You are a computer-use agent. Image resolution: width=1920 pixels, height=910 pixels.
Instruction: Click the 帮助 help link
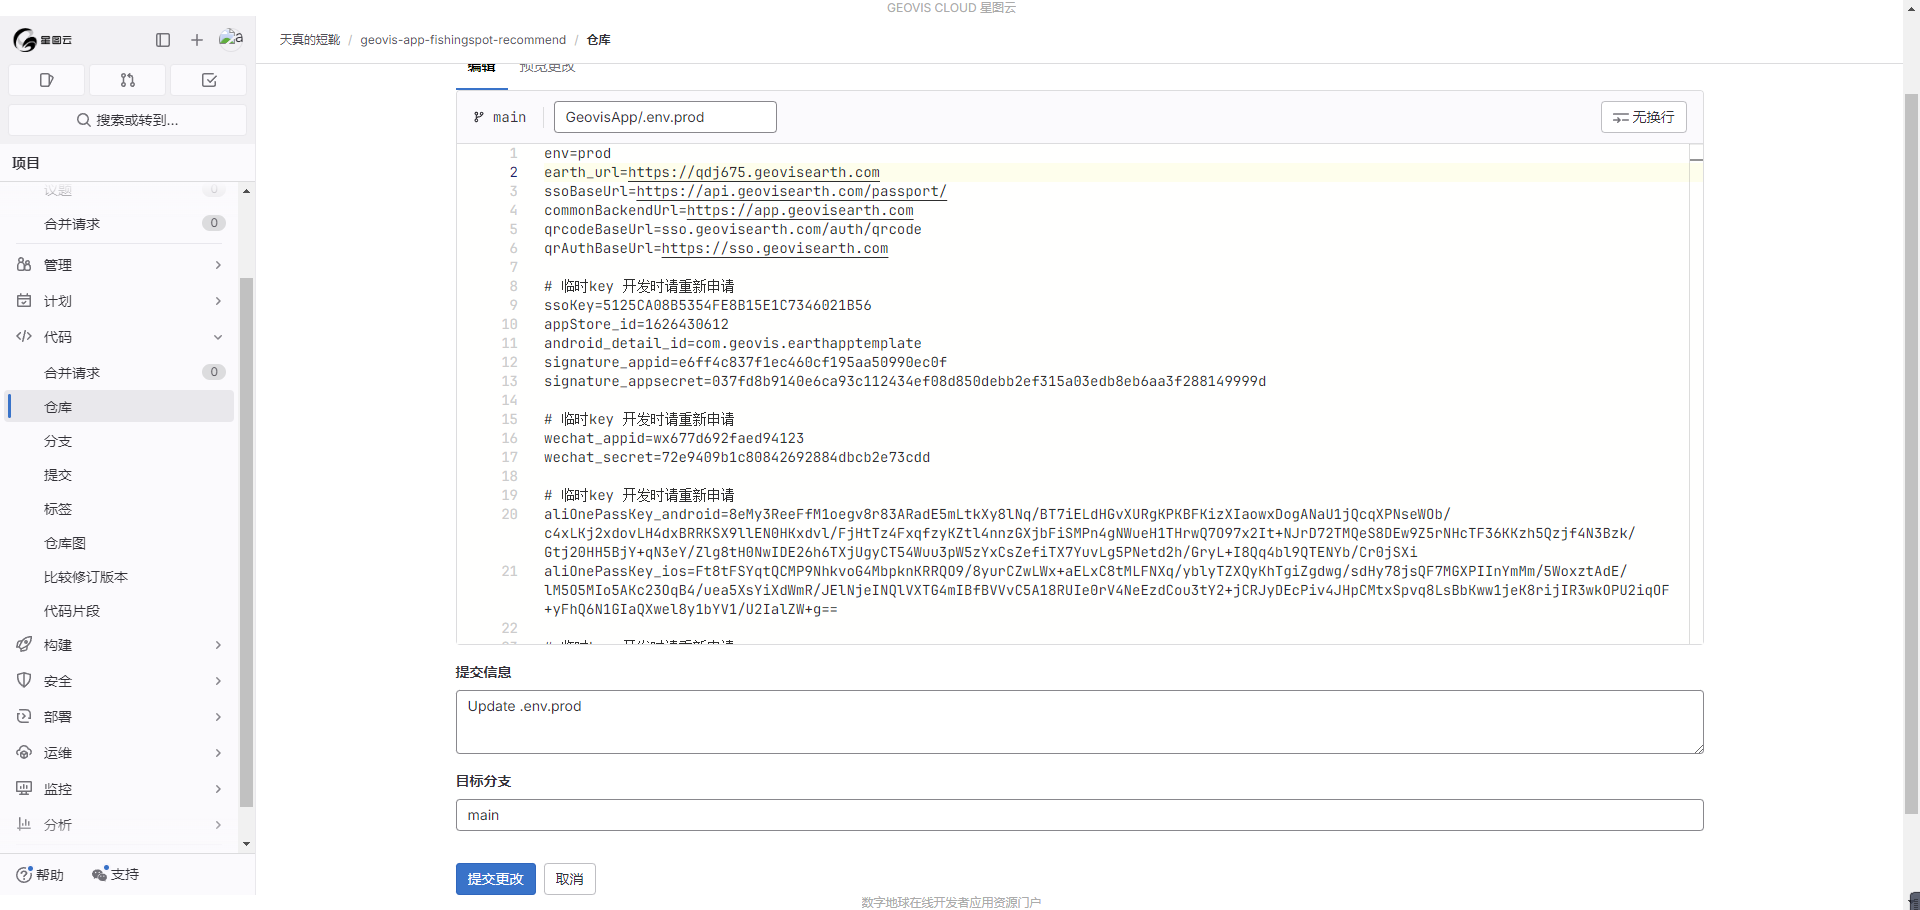point(40,875)
